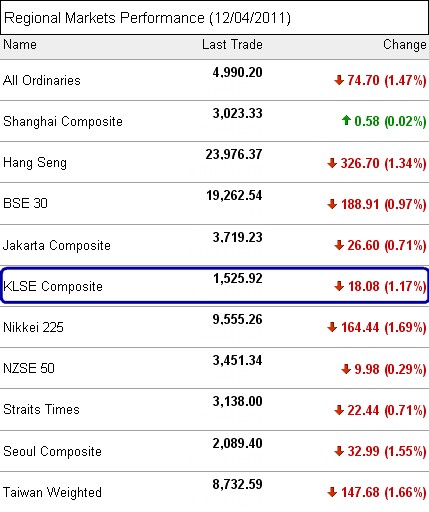The width and height of the screenshot is (429, 512).
Task: Select the highlighted KLSE Composite row
Action: click(x=214, y=286)
